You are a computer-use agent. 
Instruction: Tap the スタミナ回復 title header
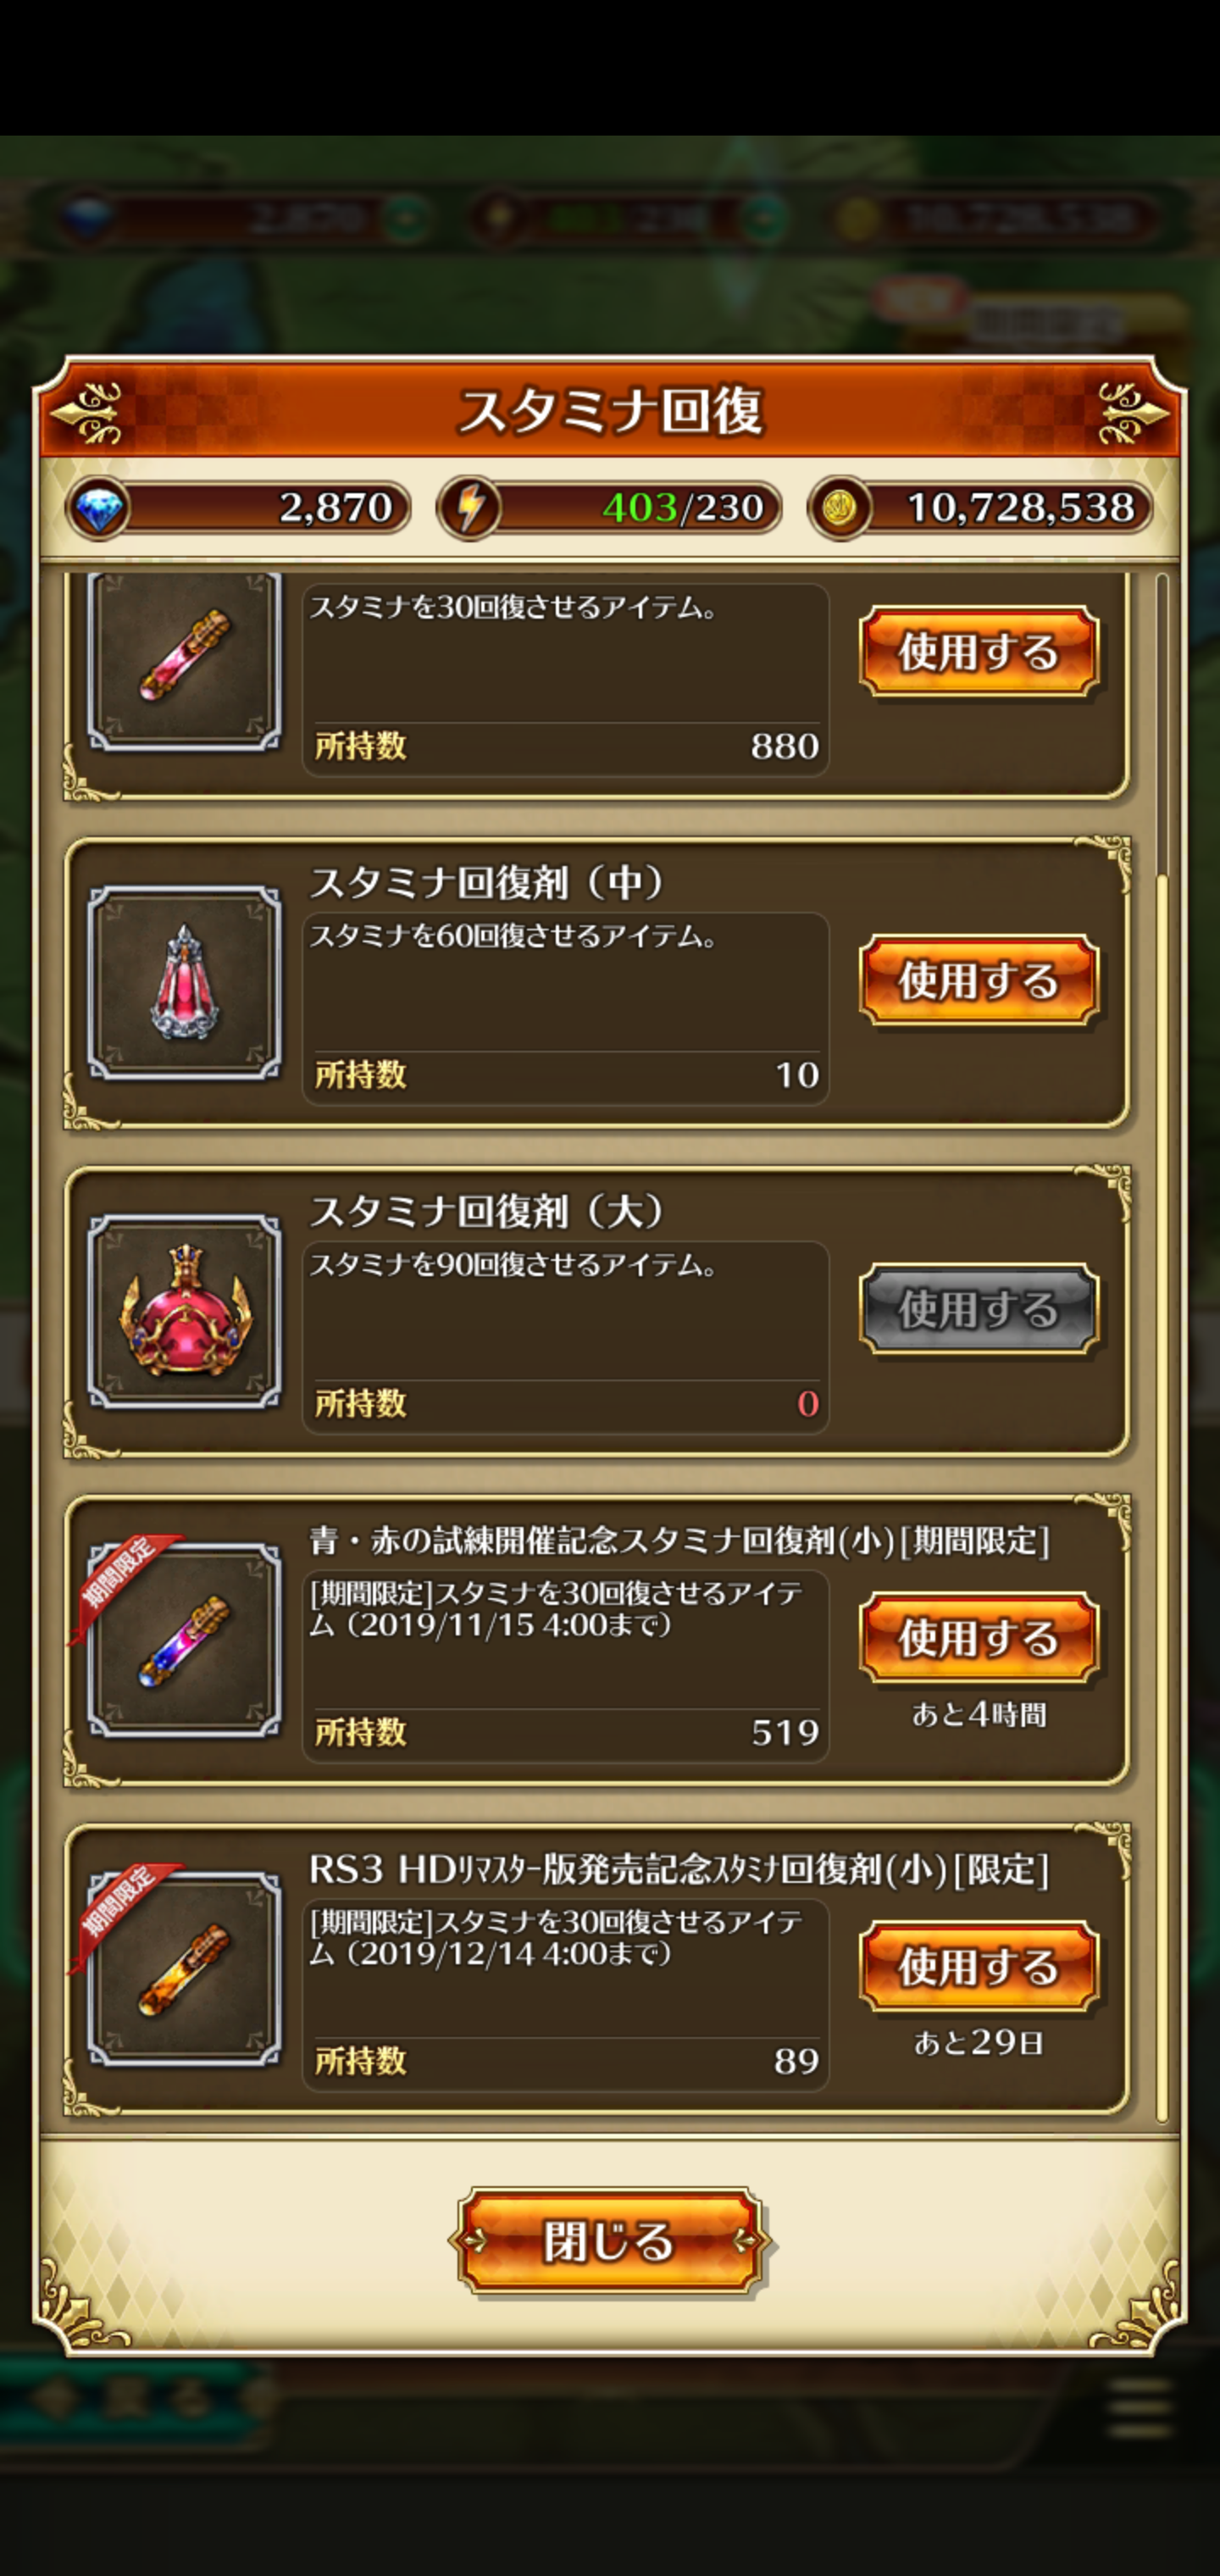[610, 410]
